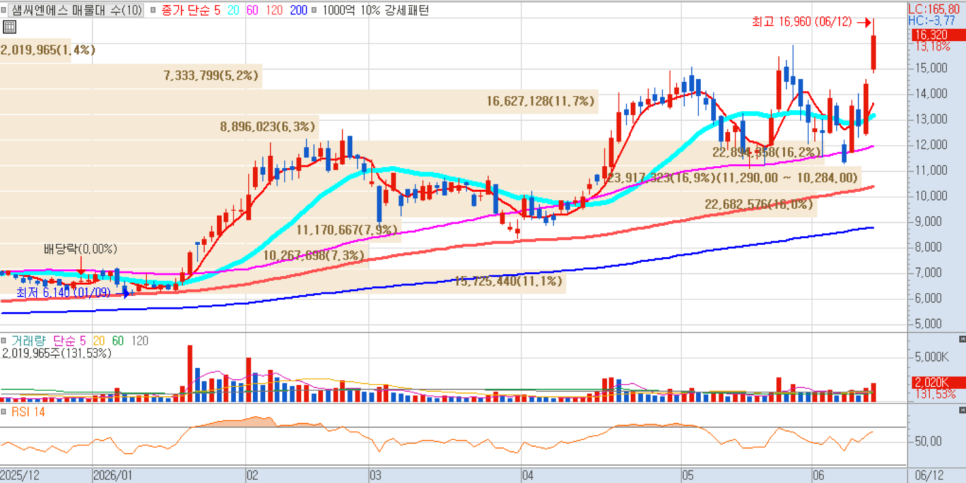This screenshot has height=483, width=966.
Task: Click the LC:165,80 value
Action: [936, 9]
